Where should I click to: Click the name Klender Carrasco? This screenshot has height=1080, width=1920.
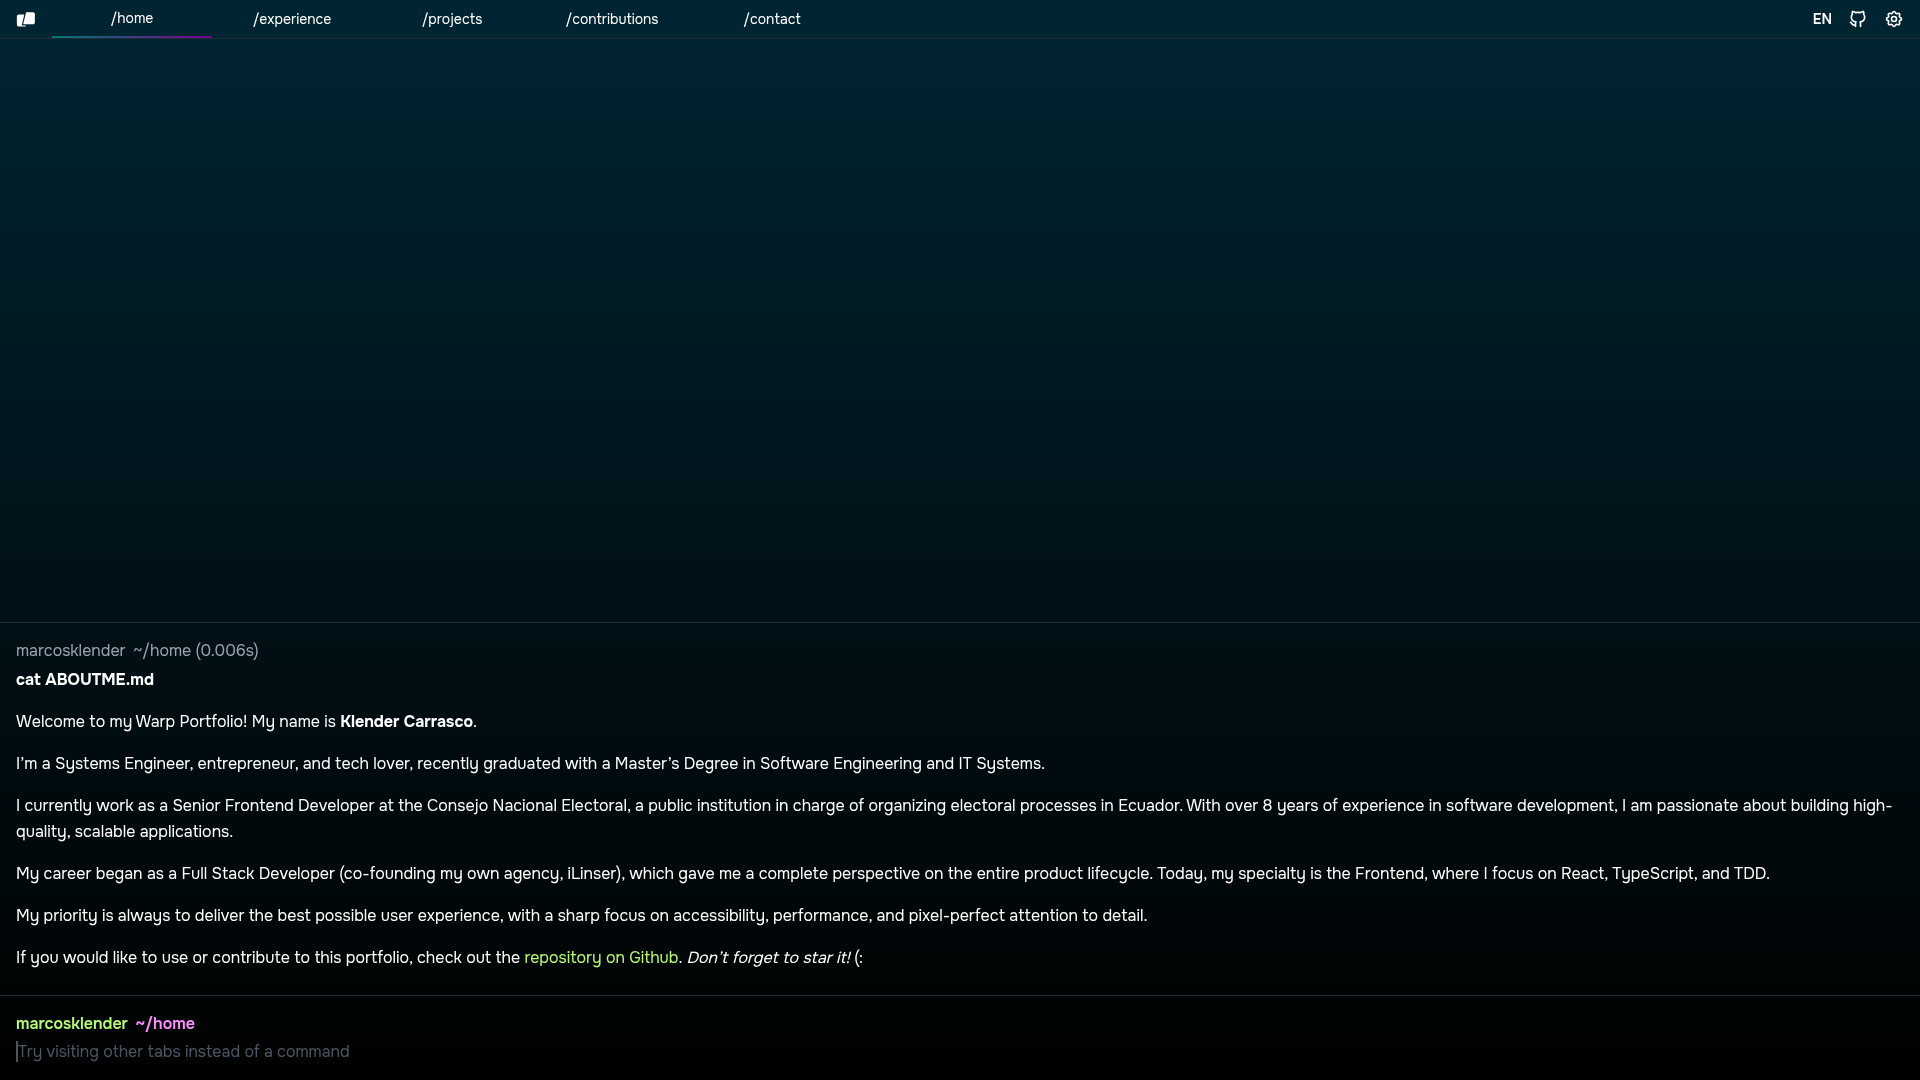pyautogui.click(x=406, y=721)
